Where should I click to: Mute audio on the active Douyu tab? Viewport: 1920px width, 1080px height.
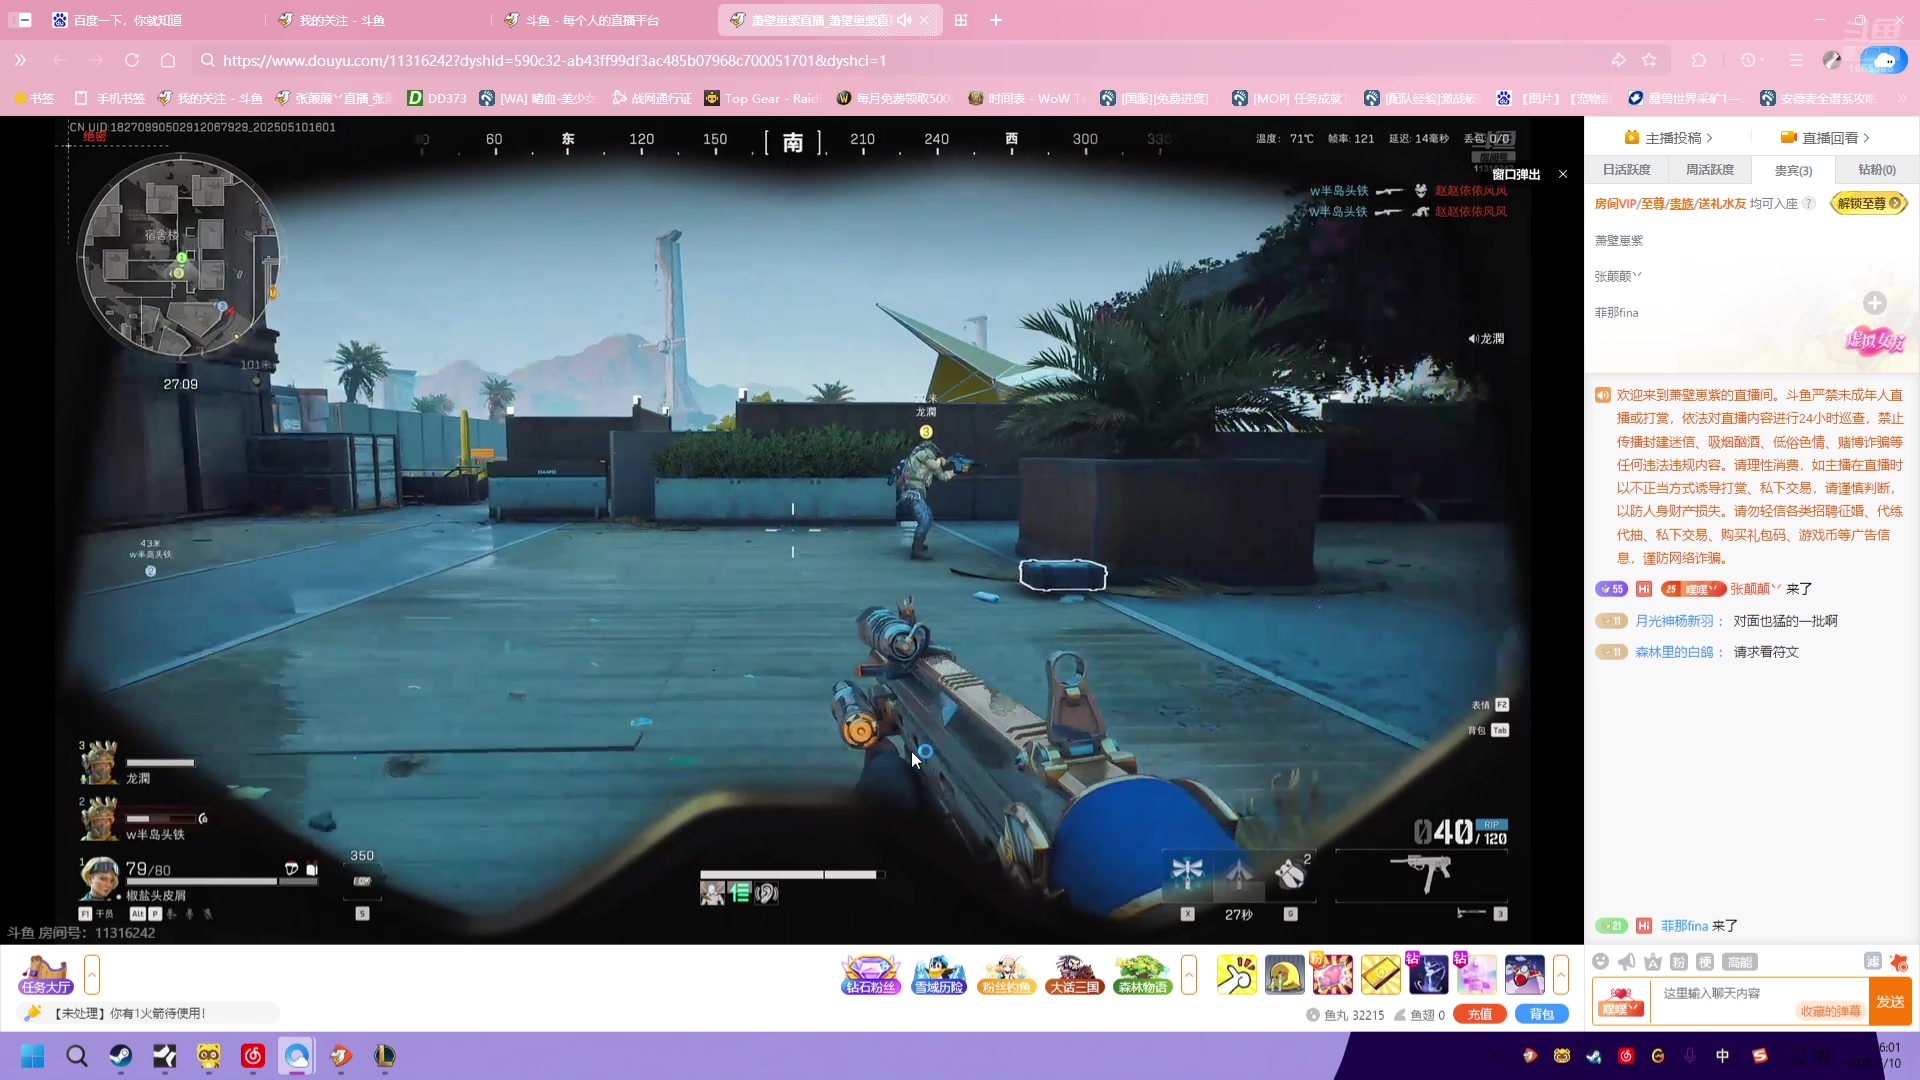[x=904, y=20]
